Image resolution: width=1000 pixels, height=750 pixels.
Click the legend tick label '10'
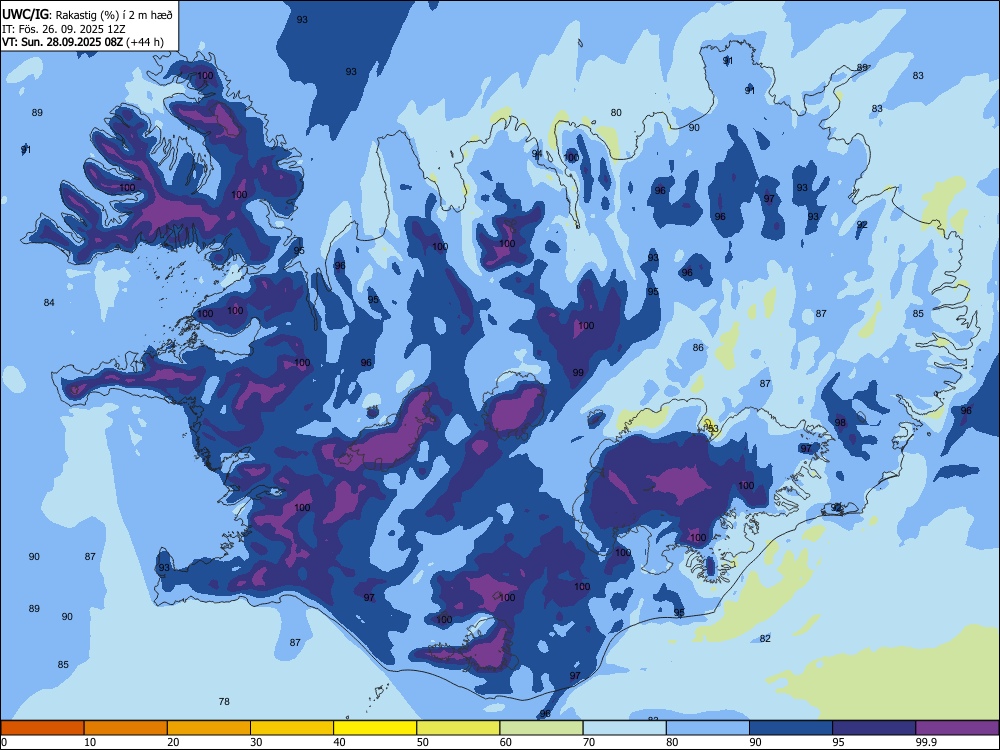pyautogui.click(x=90, y=742)
